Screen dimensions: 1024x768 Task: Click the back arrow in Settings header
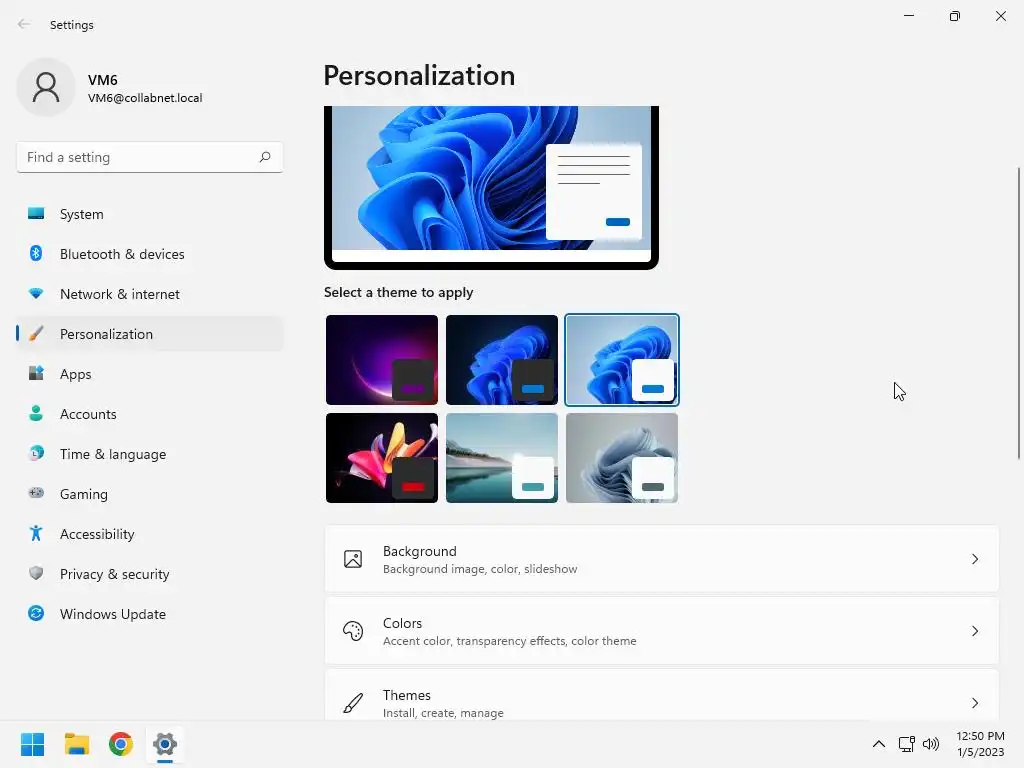coord(24,24)
